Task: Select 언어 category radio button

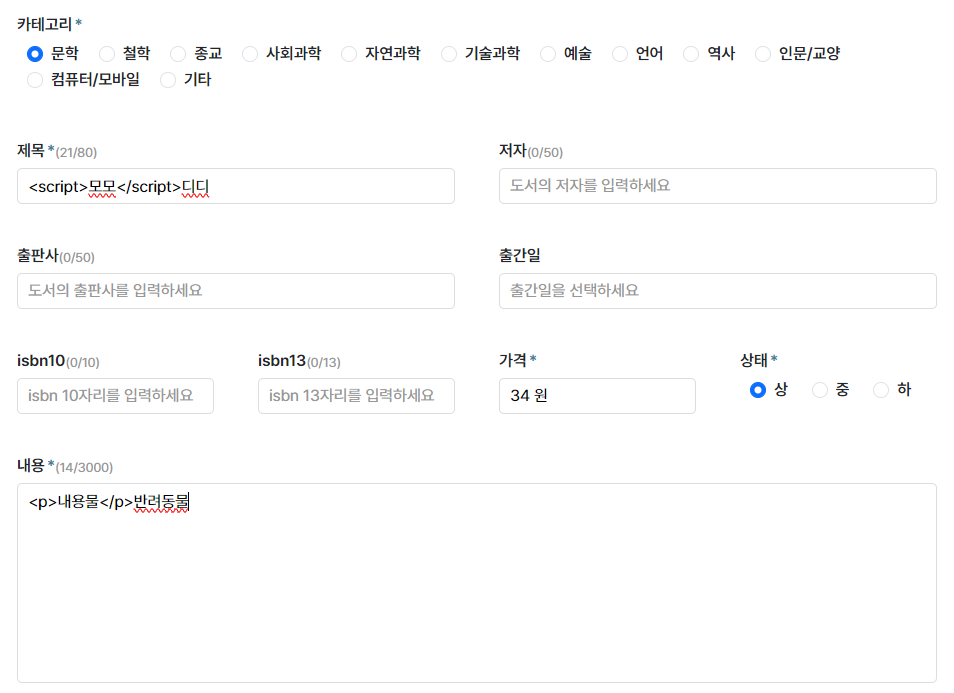Action: coord(620,54)
